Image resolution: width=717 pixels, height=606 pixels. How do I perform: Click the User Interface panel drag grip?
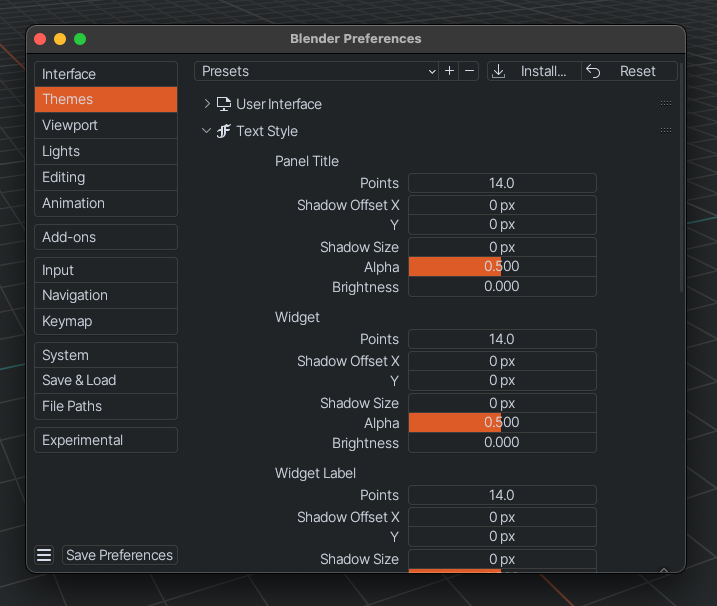point(666,103)
